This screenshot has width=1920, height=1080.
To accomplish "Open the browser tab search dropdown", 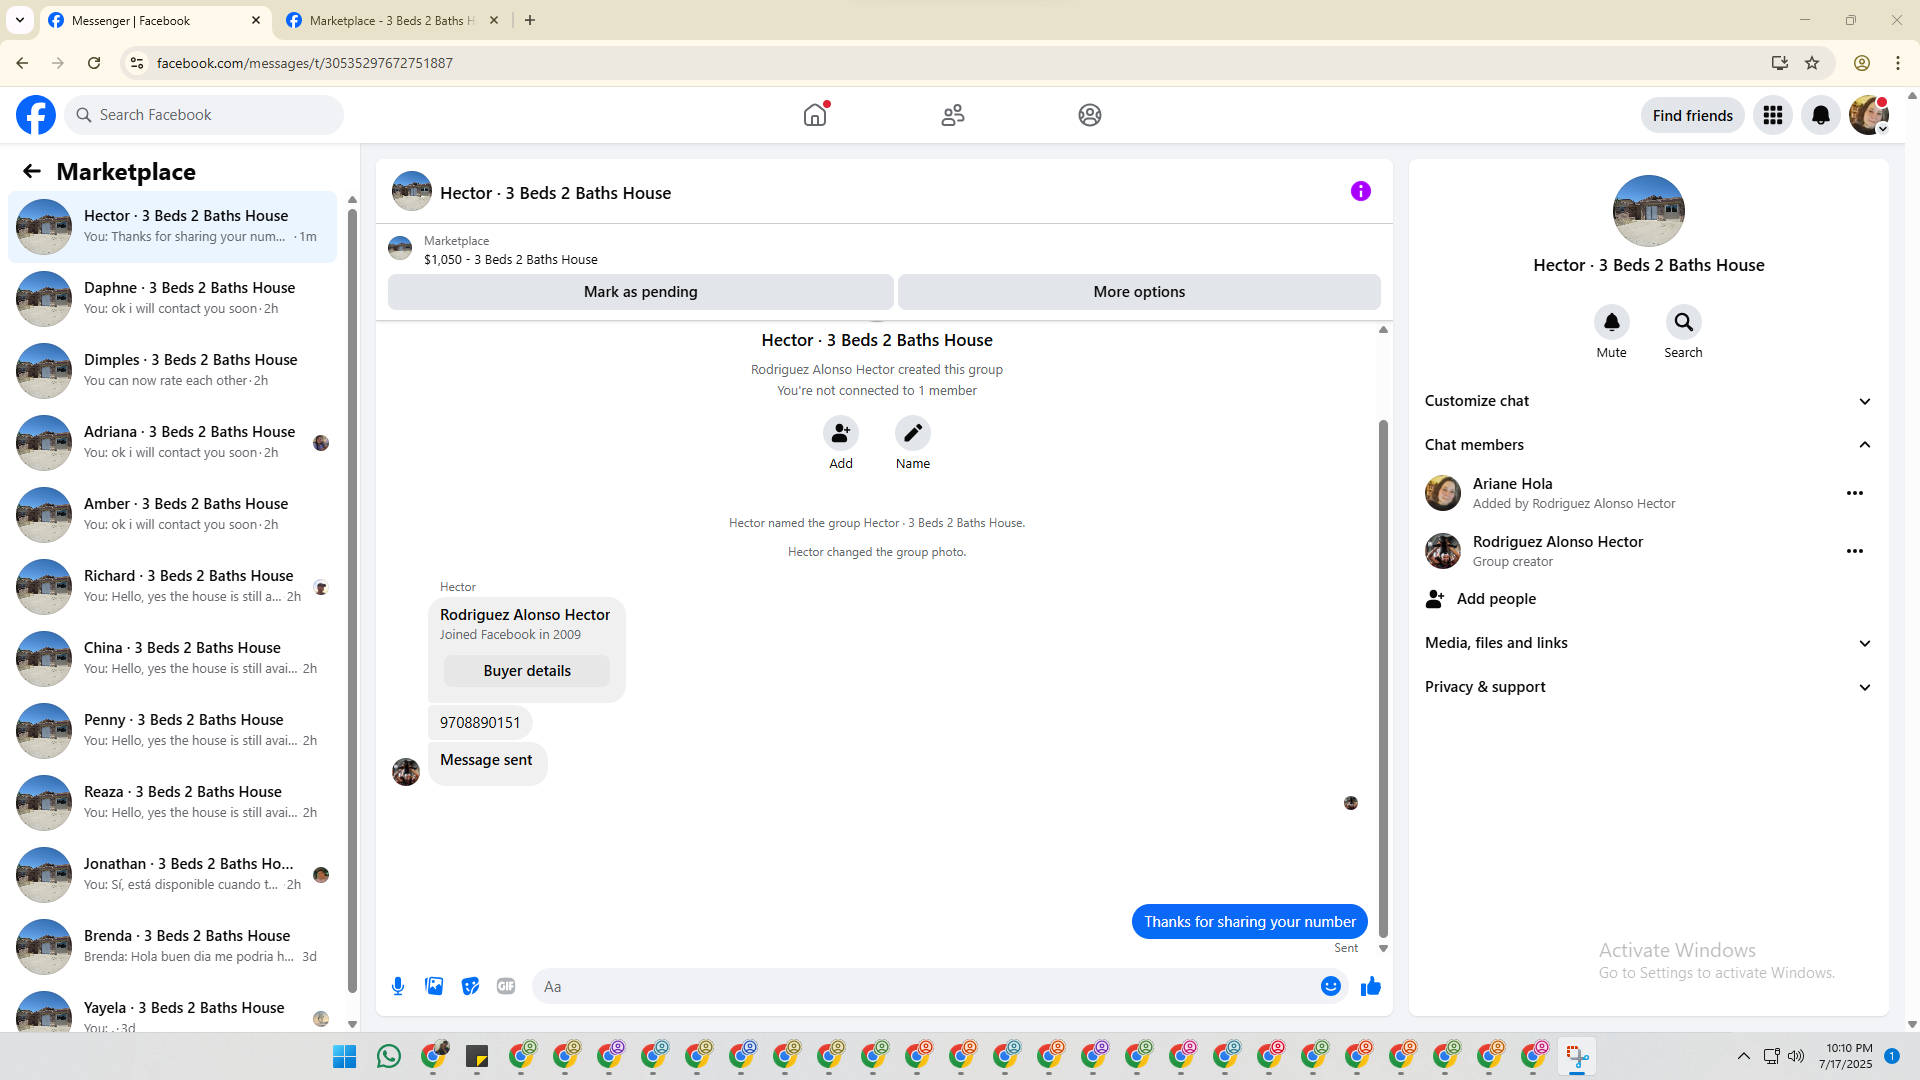I will (x=20, y=20).
